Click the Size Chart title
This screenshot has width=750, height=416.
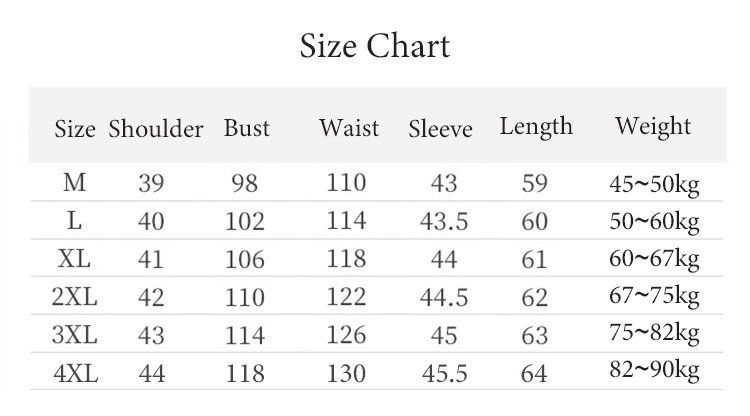[375, 46]
